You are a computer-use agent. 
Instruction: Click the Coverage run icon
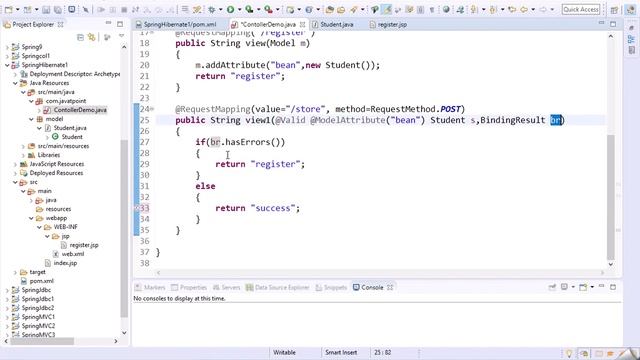(x=249, y=9)
